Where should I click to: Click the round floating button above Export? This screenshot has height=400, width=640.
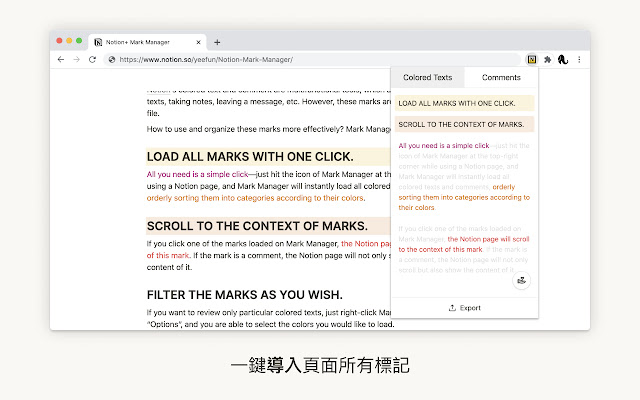(x=520, y=281)
